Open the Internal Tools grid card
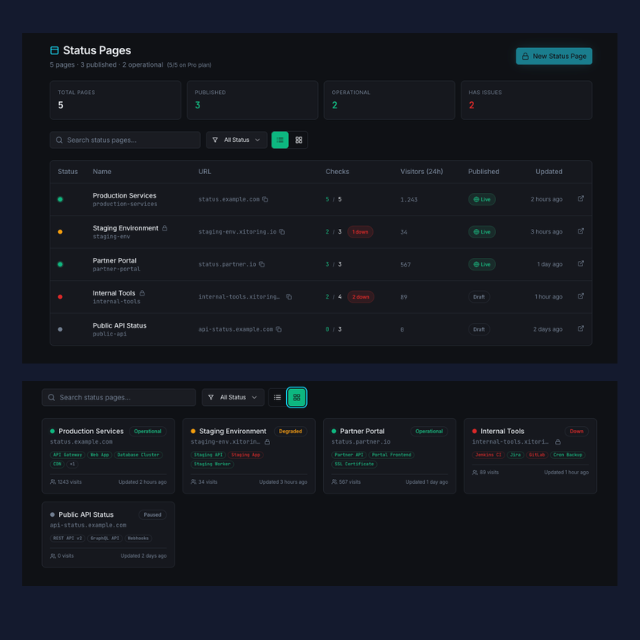 (530, 456)
